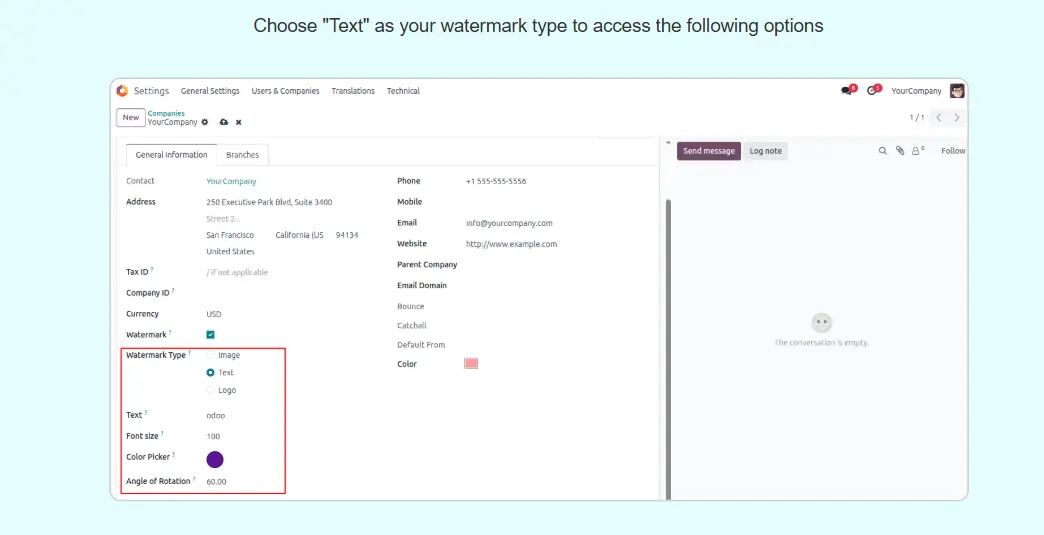Screen dimensions: 1044x535
Task: Open the activities clock icon
Action: pos(872,91)
